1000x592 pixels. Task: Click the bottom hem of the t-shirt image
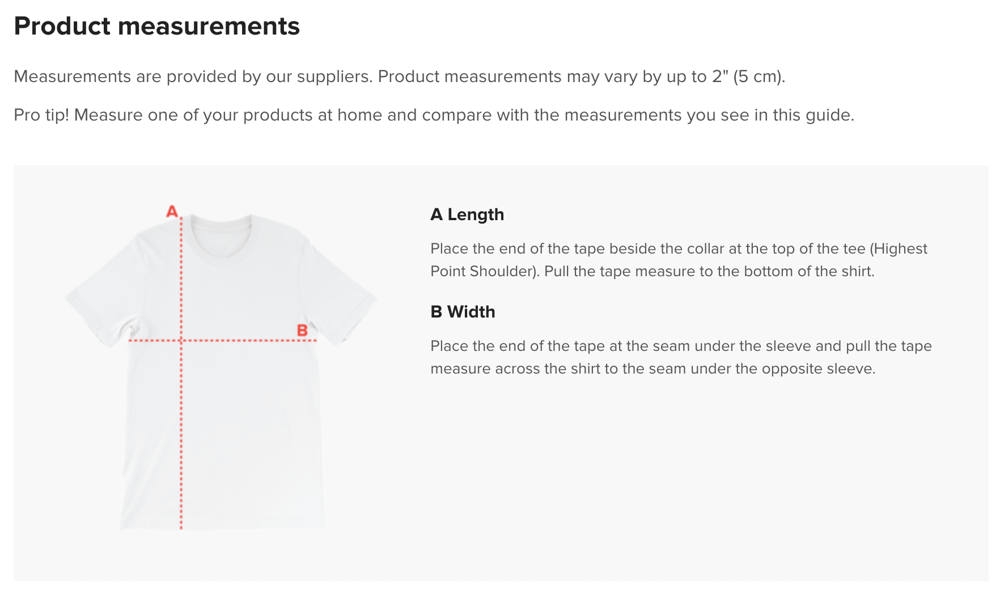pos(225,524)
